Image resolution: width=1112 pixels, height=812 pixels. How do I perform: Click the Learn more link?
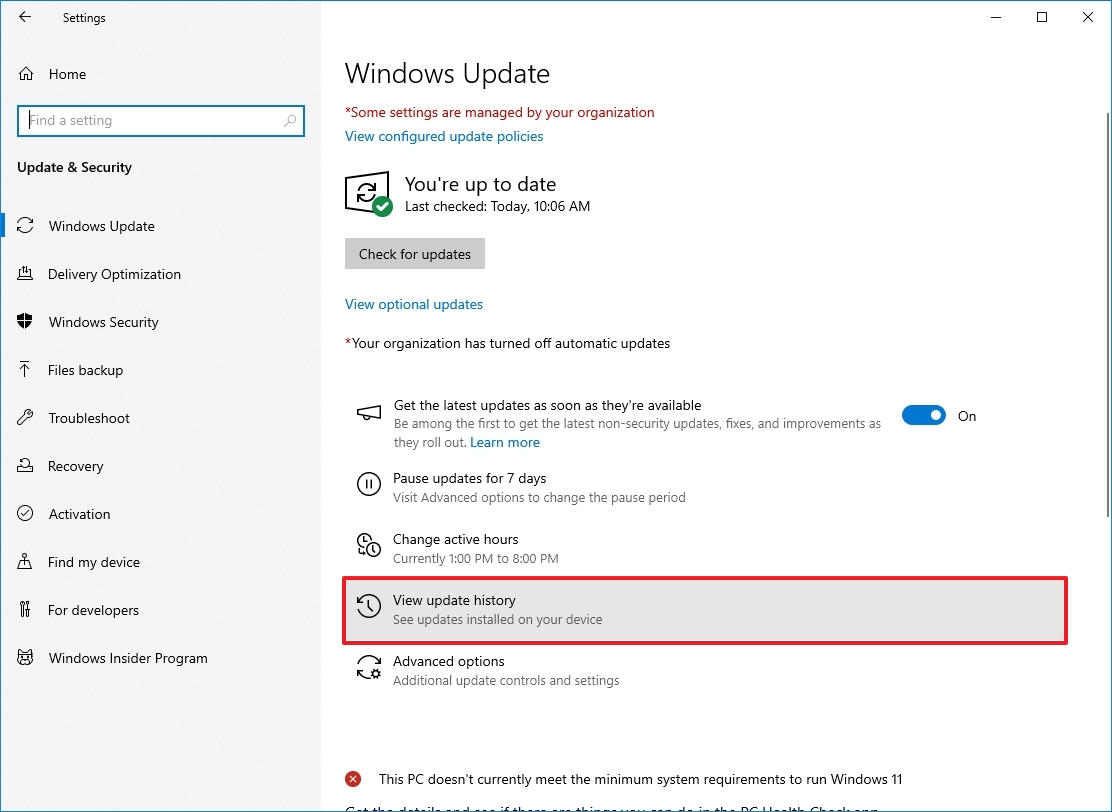[505, 443]
